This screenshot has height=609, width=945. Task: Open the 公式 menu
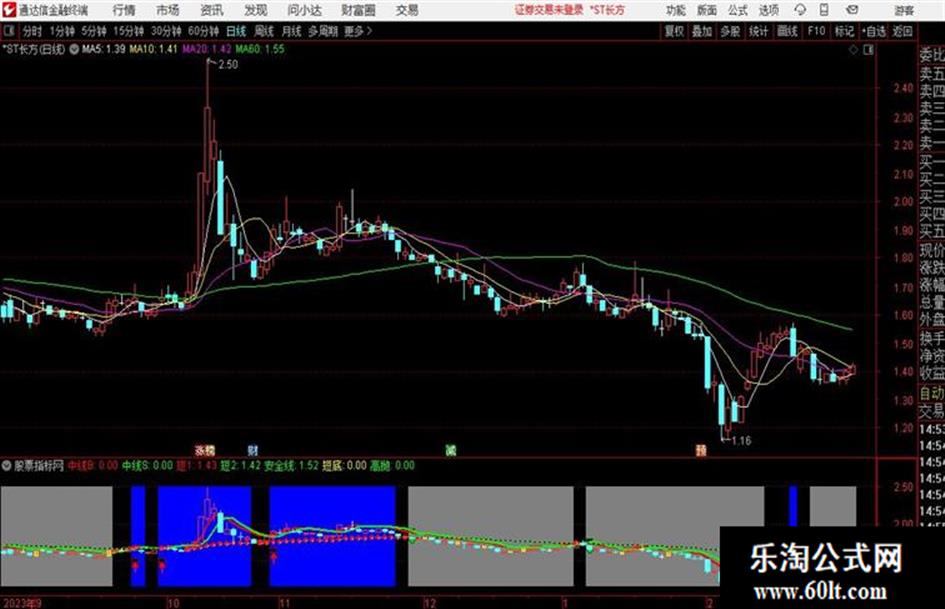(x=738, y=10)
